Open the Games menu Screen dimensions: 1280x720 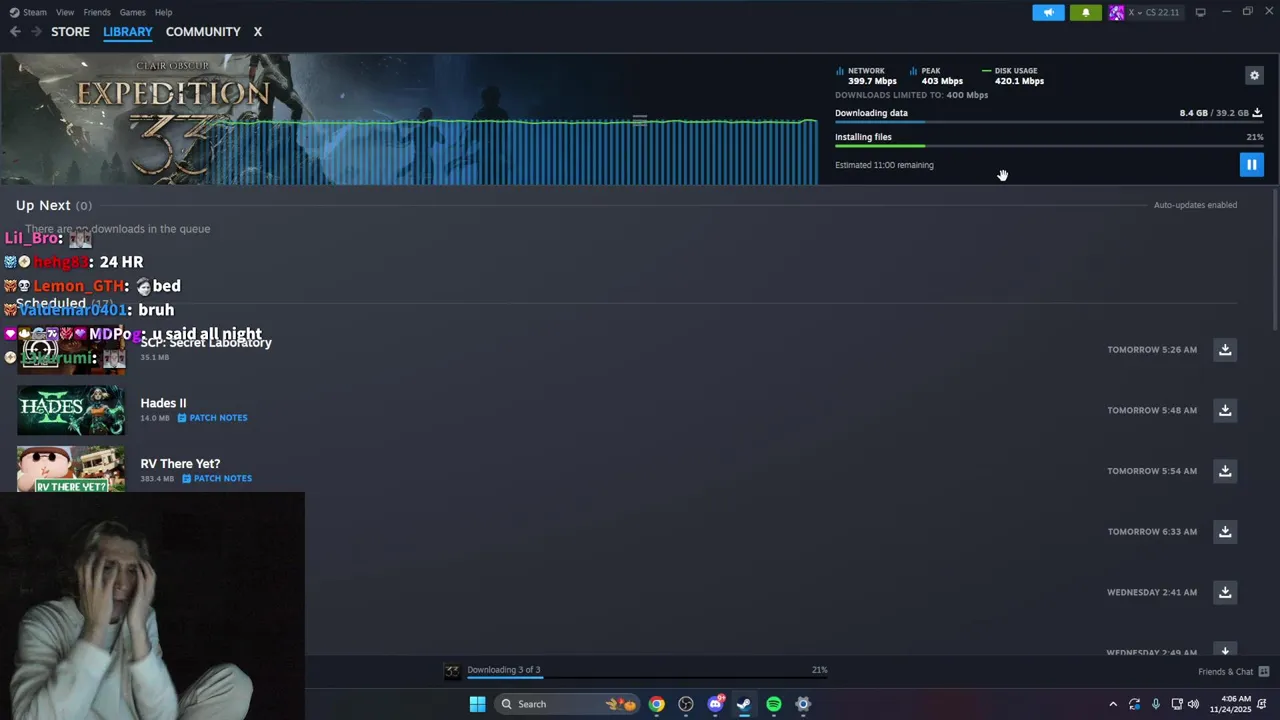[132, 12]
